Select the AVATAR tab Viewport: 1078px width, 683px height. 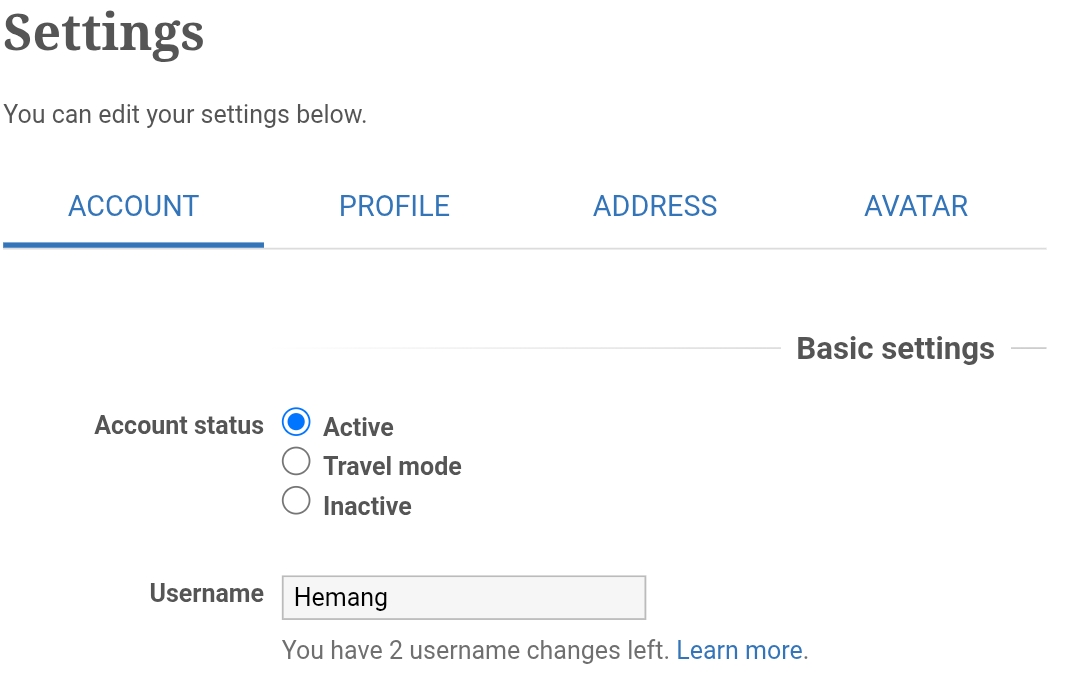[916, 206]
